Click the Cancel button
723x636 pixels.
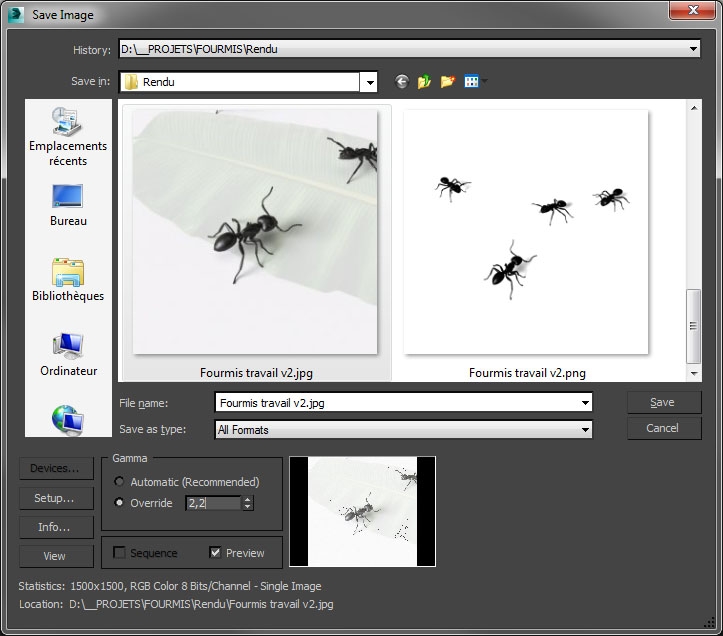point(664,428)
